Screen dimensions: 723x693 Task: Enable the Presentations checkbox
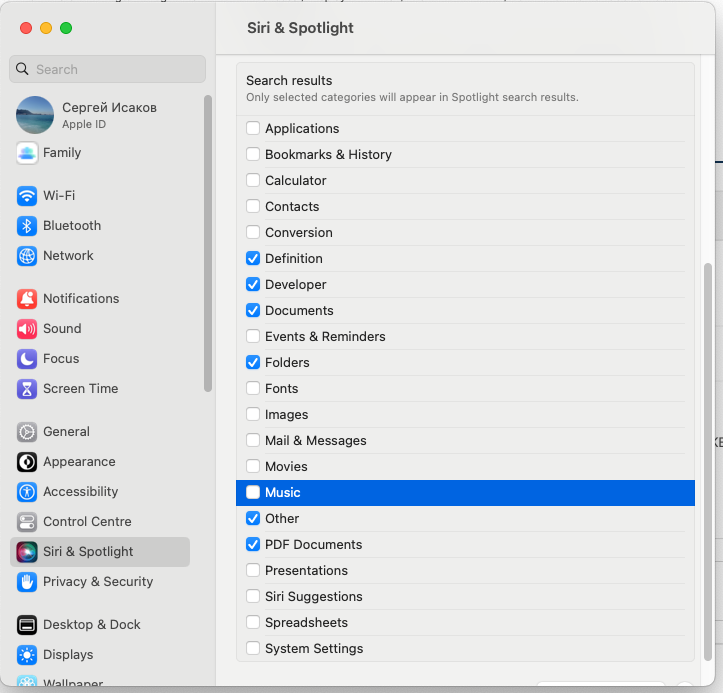[x=253, y=570]
